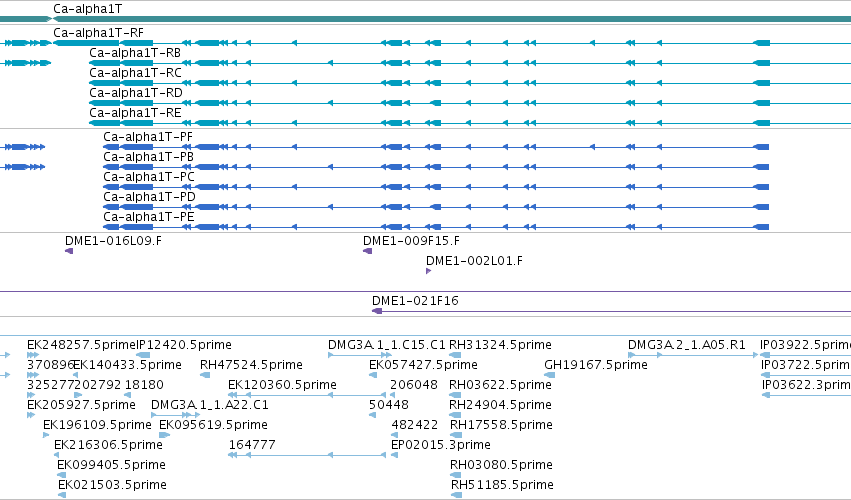Select GH19167.5prime EST label
The image size is (851, 500).
coord(596,365)
